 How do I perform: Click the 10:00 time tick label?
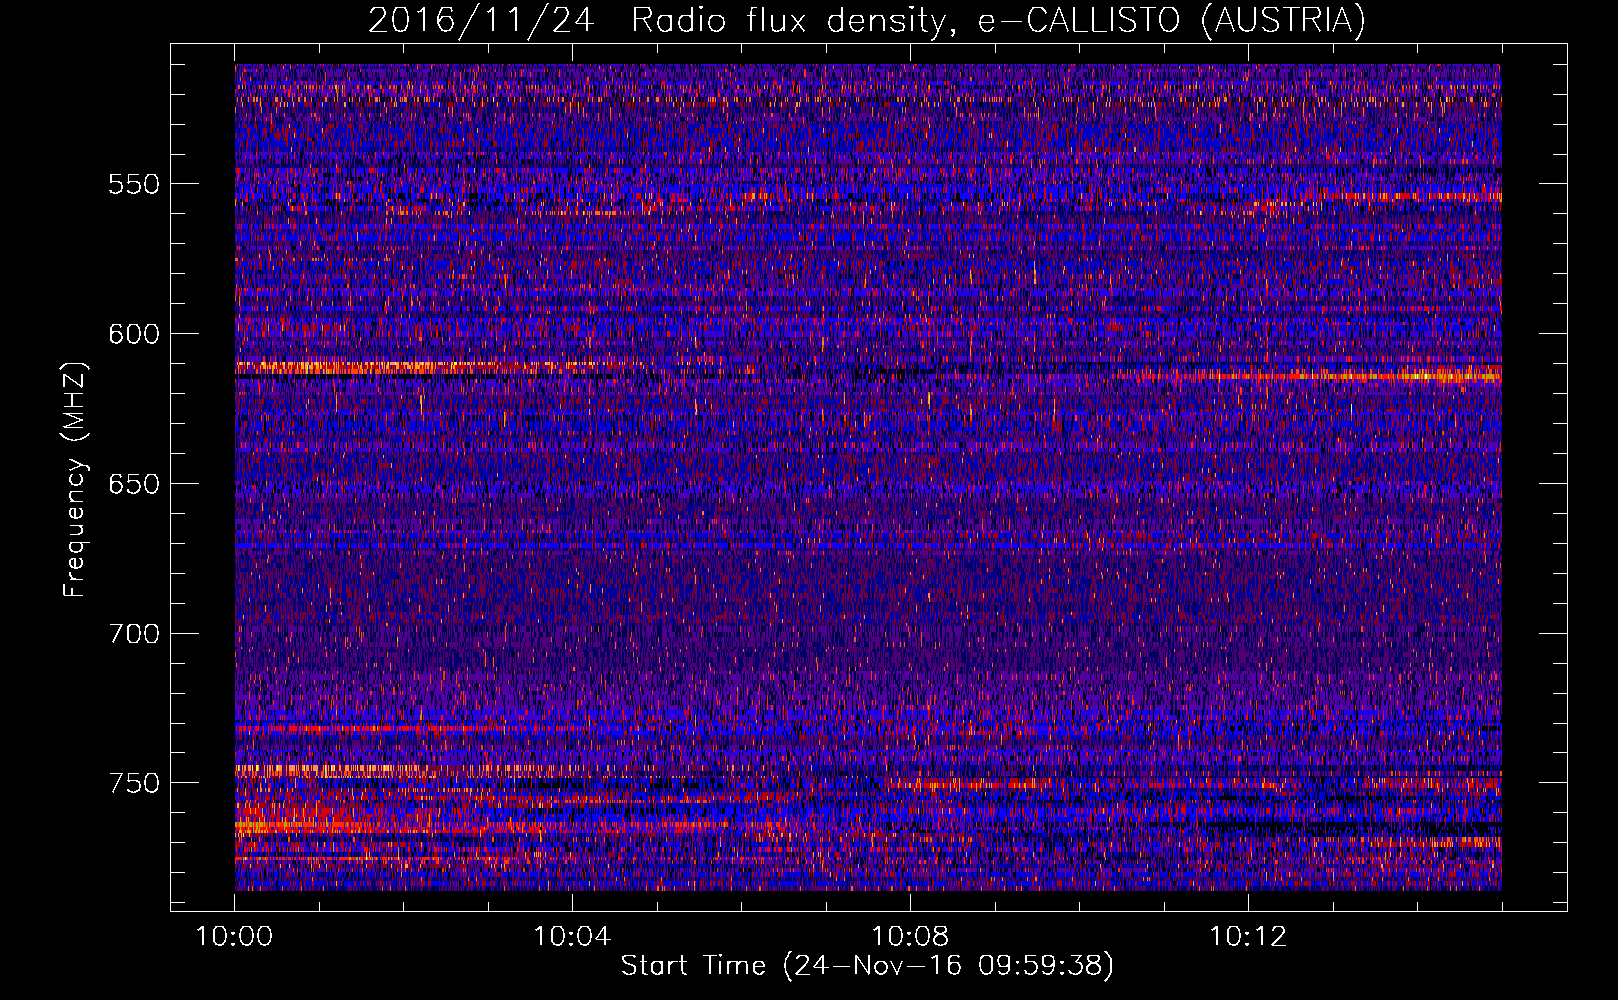[x=234, y=937]
